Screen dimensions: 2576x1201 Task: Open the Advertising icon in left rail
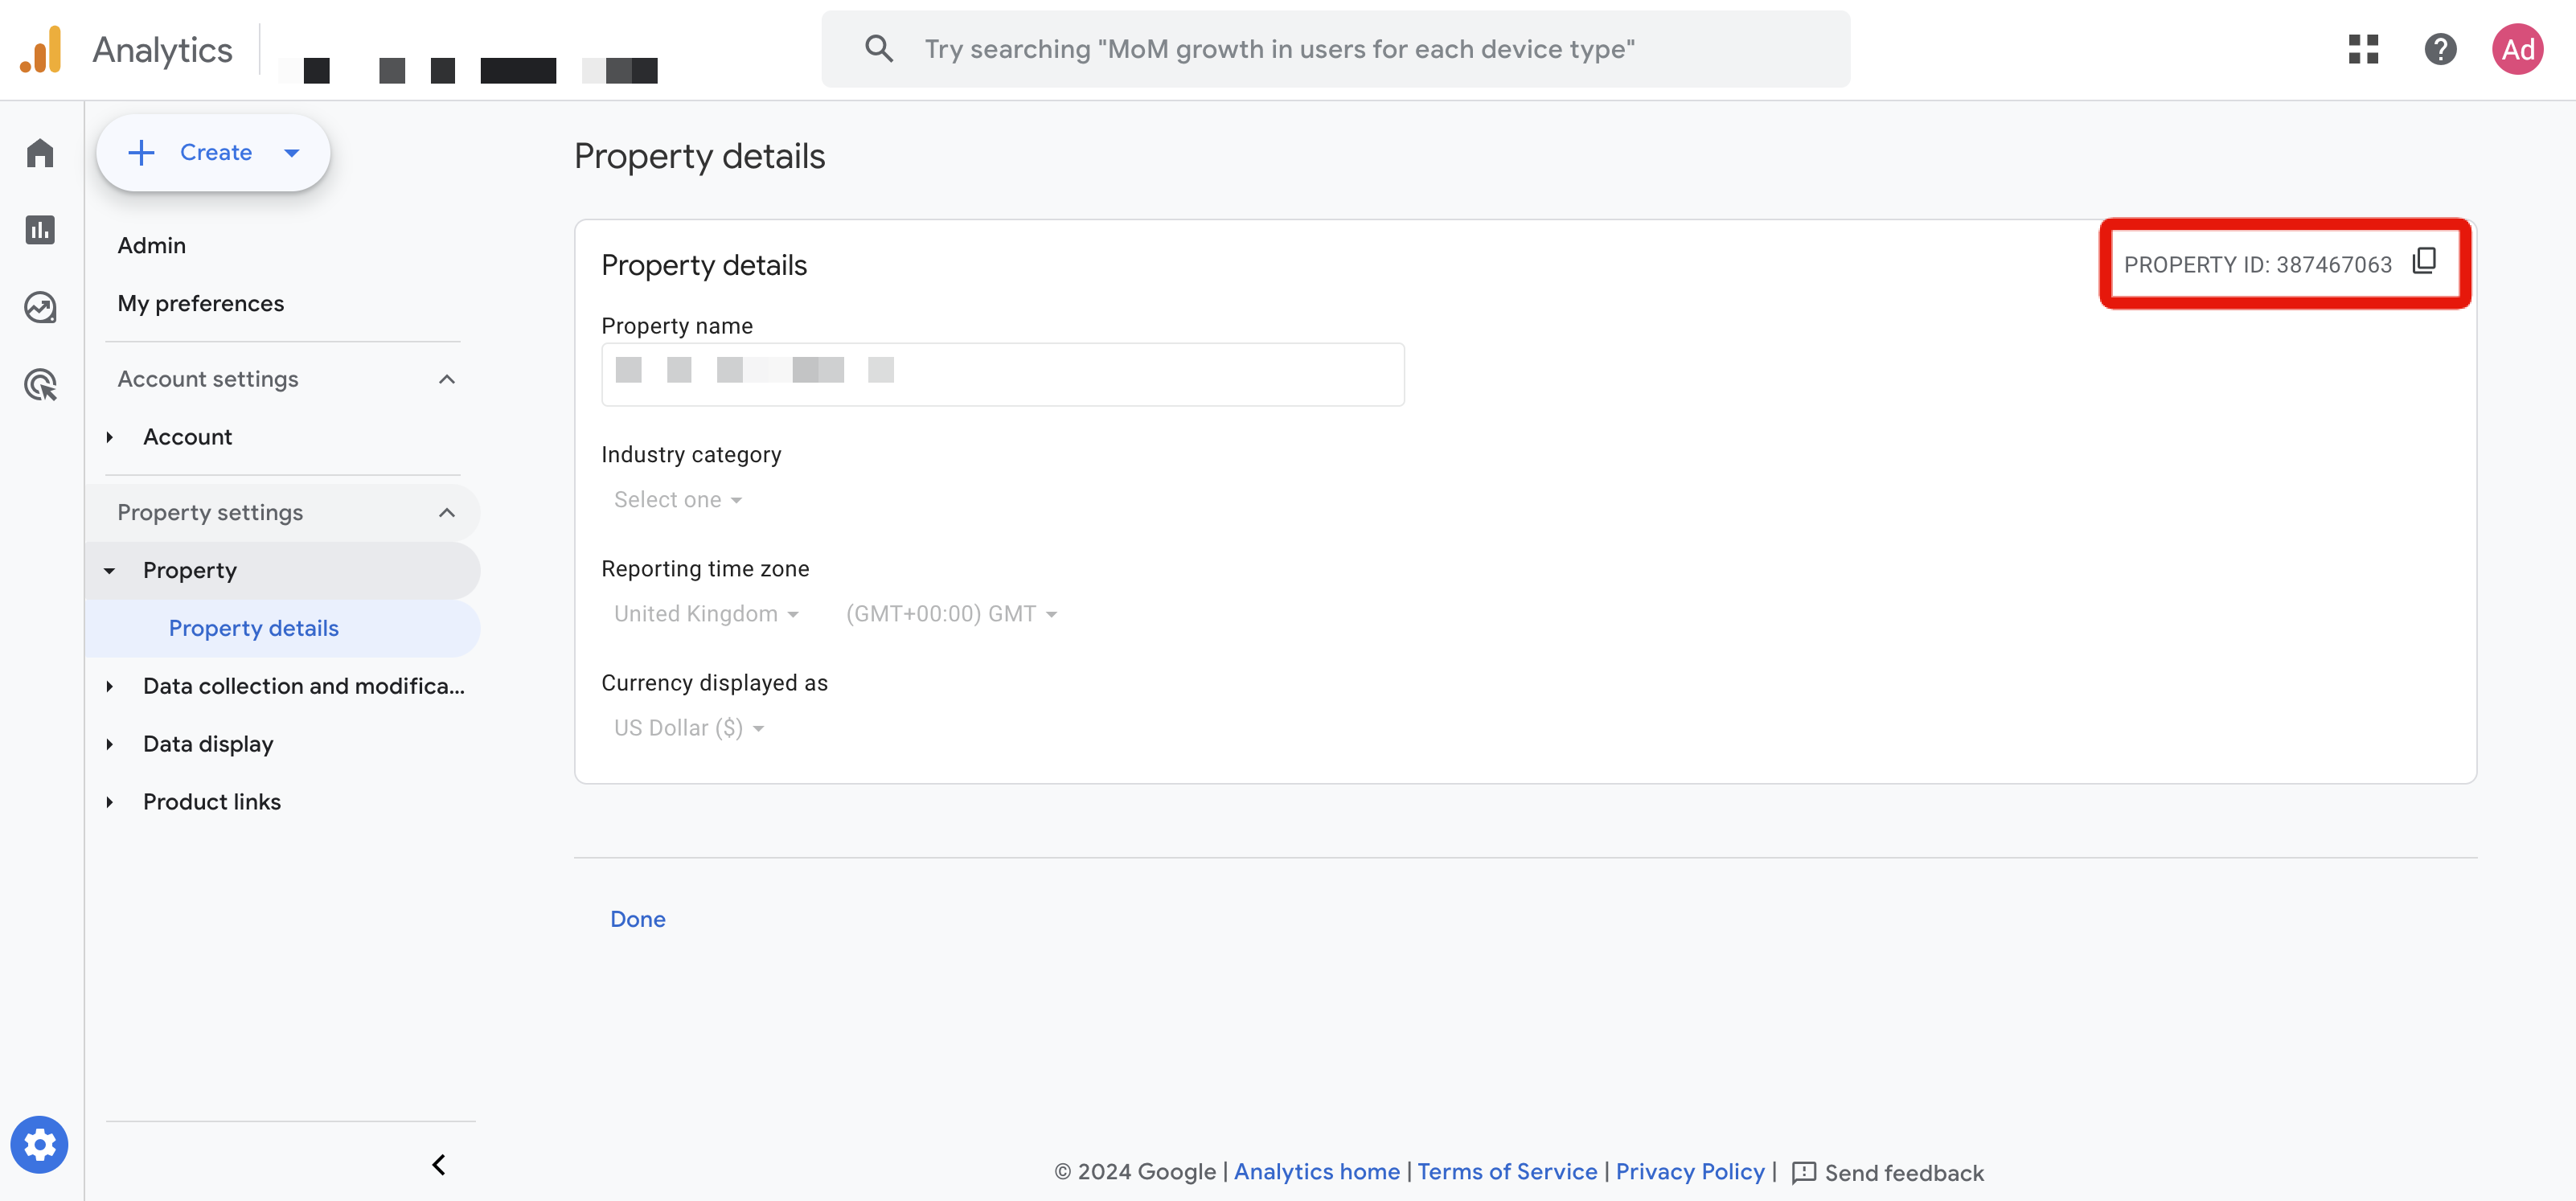pos(40,384)
